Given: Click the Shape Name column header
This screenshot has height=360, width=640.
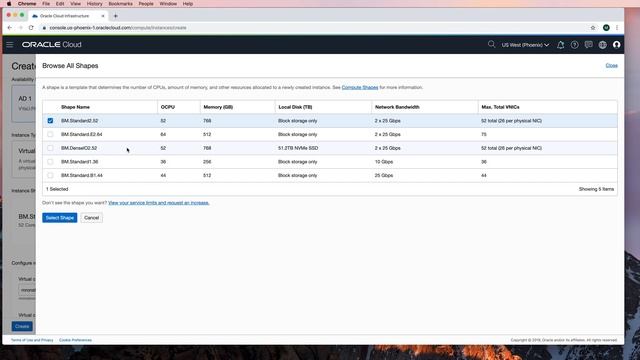Looking at the screenshot, I should (x=76, y=107).
